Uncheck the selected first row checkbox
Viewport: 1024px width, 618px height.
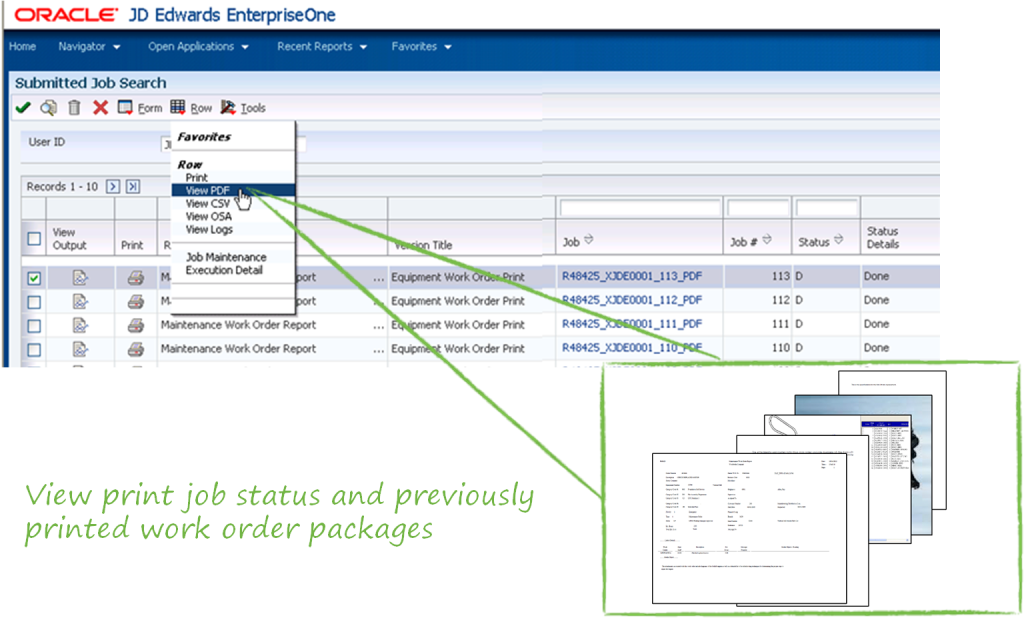pyautogui.click(x=34, y=277)
